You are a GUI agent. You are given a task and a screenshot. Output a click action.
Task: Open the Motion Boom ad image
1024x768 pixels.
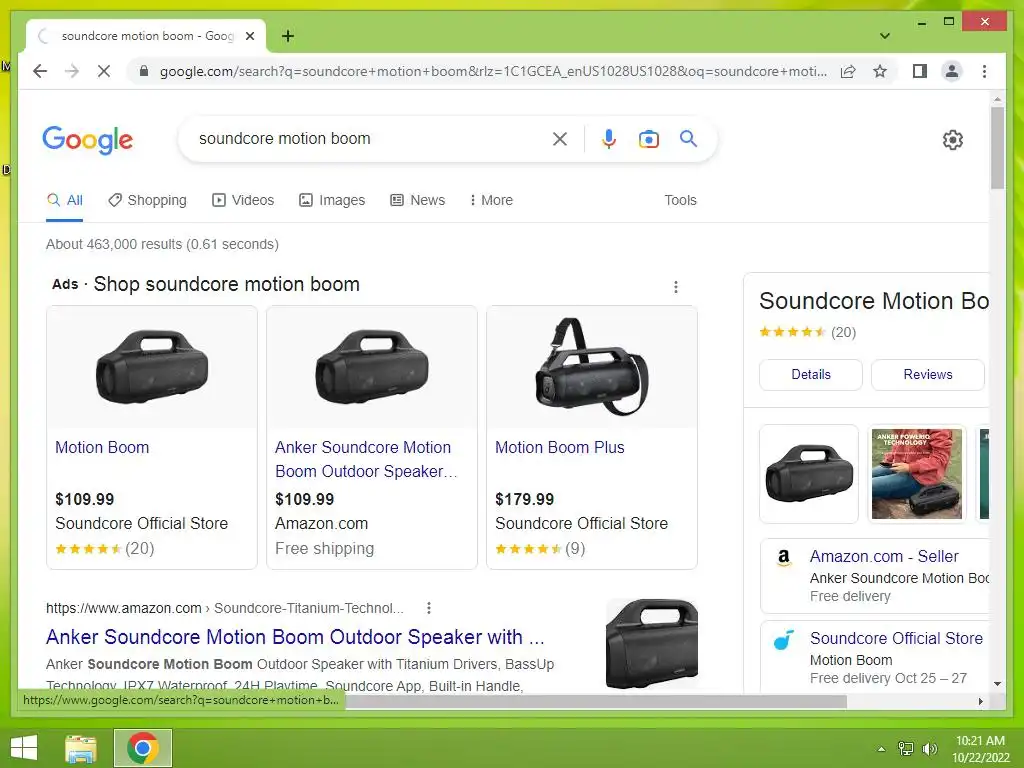pos(152,367)
